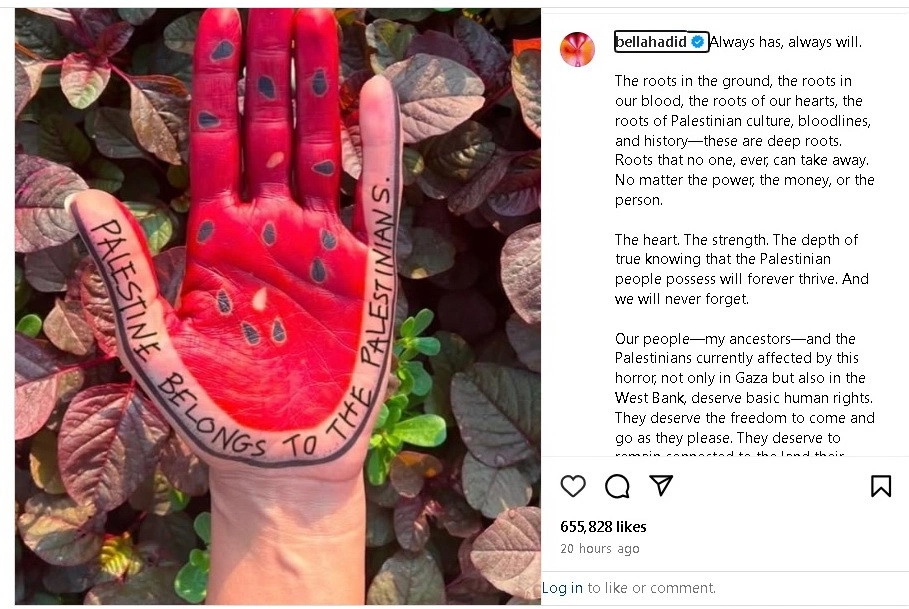This screenshot has width=909, height=609.
Task: Open the '20 hours ago' timestamp
Action: (599, 548)
